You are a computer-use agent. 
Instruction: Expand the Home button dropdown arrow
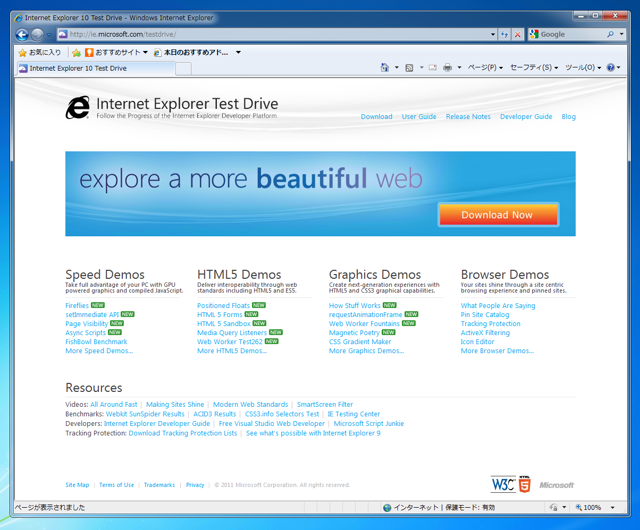pos(396,68)
